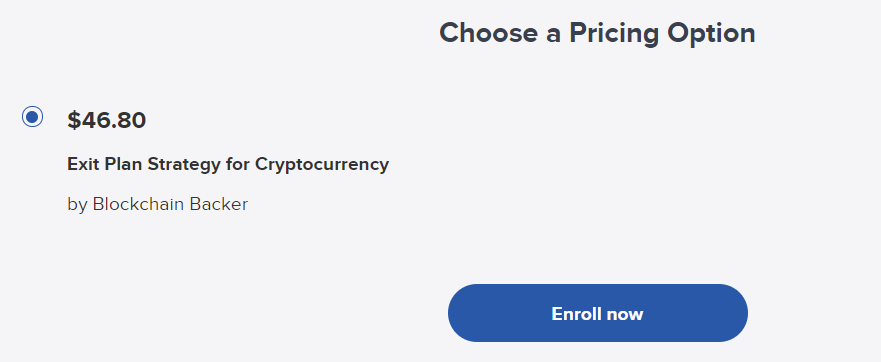Click the words Exit Plan in course title

coord(105,164)
